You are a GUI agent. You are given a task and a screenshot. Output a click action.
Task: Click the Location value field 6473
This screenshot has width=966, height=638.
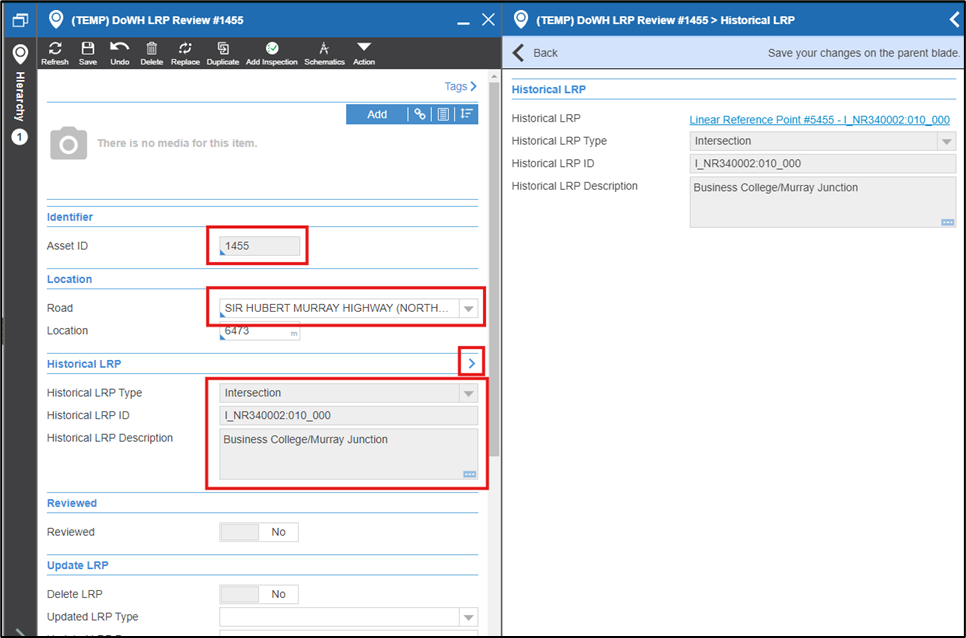coord(260,331)
